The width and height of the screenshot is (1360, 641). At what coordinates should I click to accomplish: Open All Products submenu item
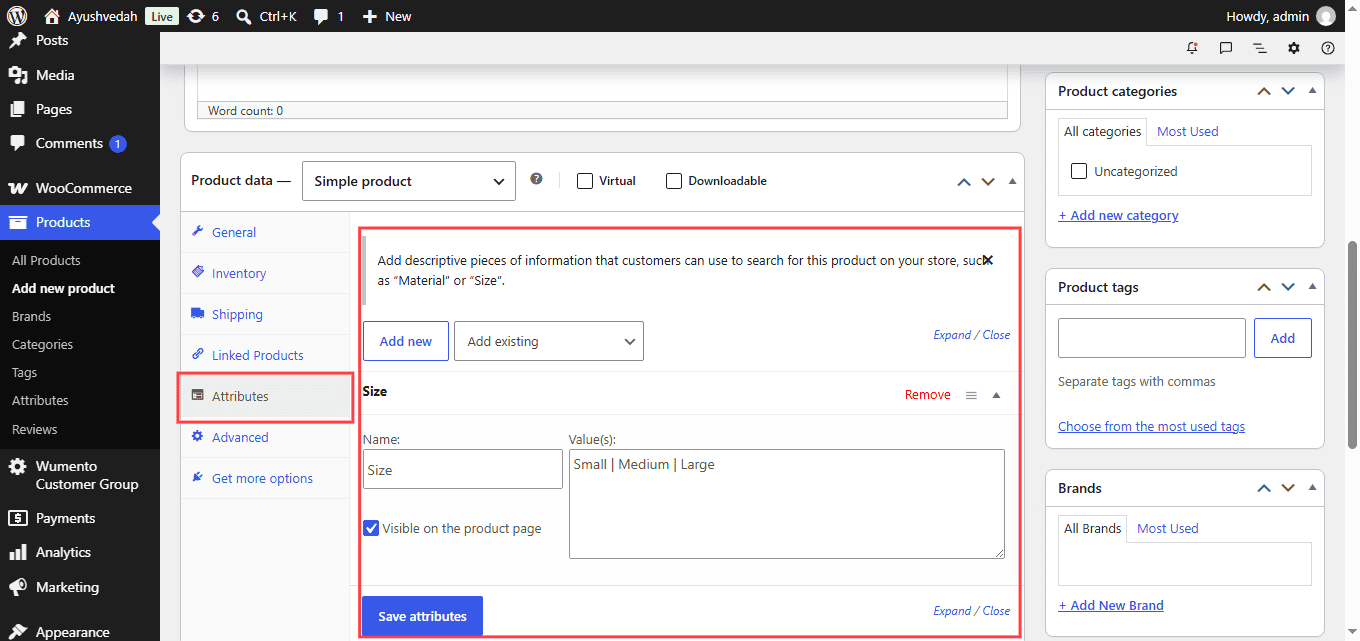[x=46, y=260]
